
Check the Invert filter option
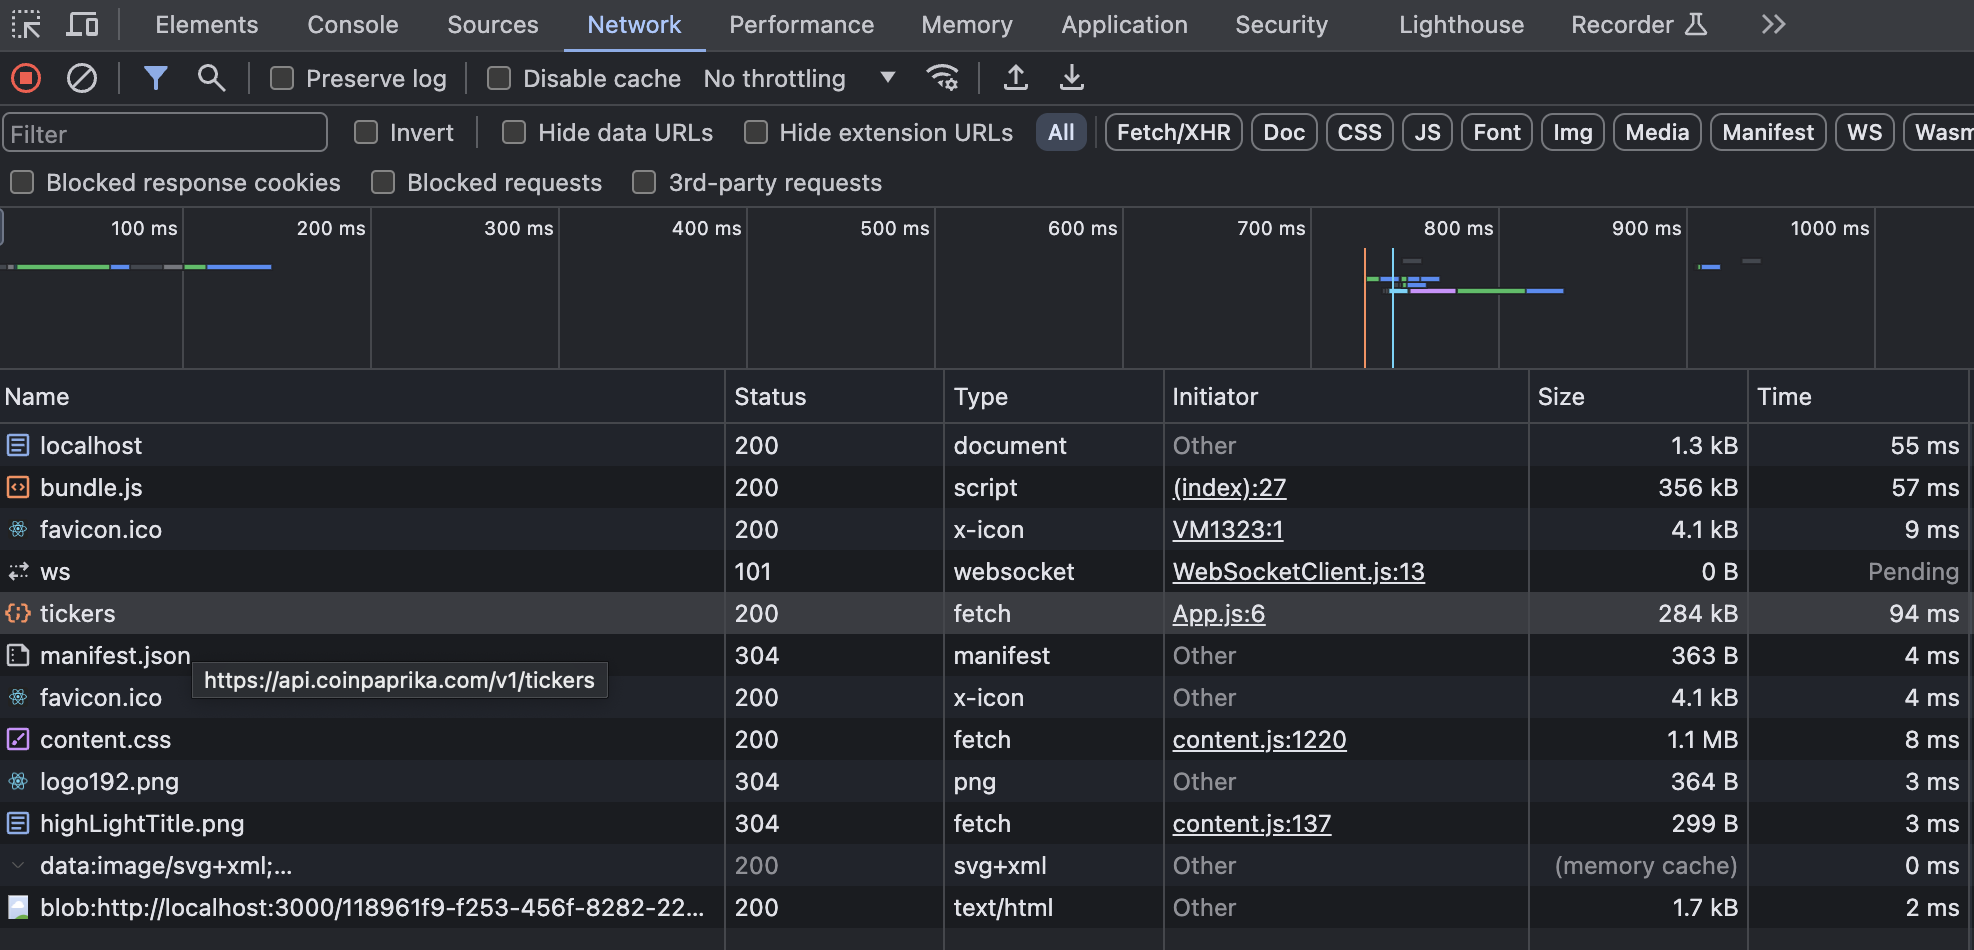(366, 132)
